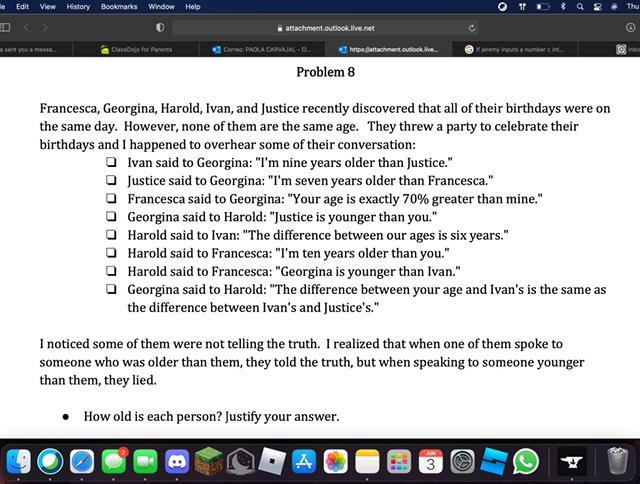
Task: Launch Discord from the dock
Action: pos(177,462)
